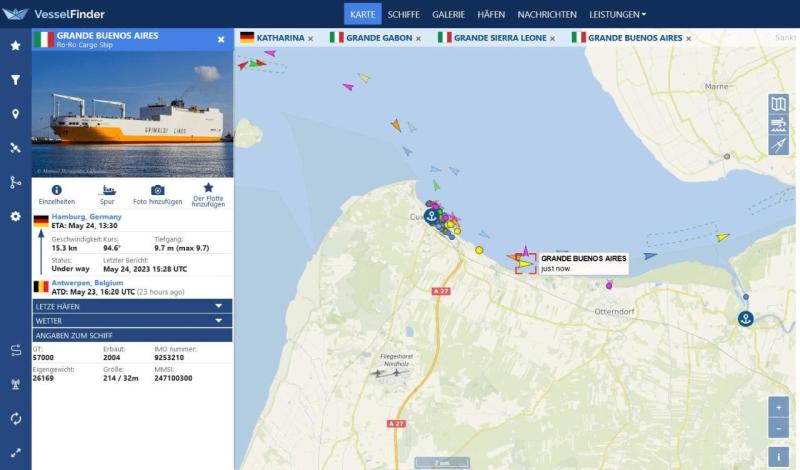
Task: Switch to the GRANDE GABON tab
Action: tap(379, 38)
